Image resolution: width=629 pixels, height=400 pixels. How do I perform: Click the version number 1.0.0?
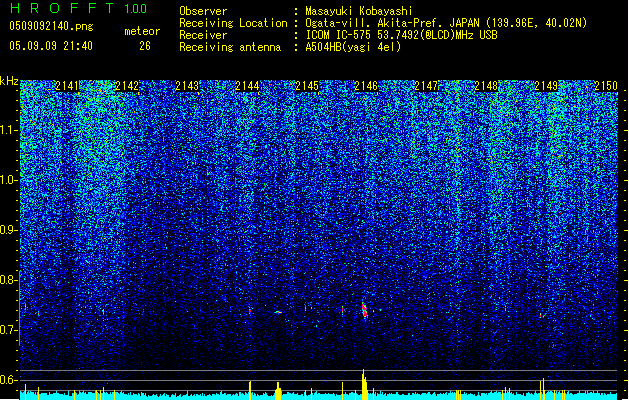pos(135,9)
